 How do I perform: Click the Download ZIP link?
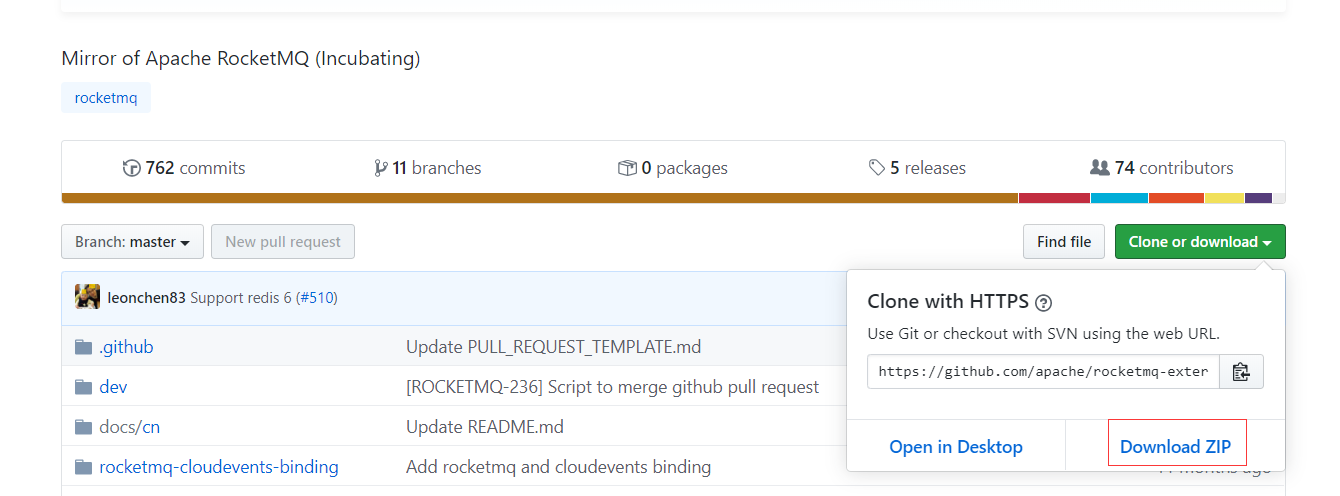click(x=1176, y=447)
